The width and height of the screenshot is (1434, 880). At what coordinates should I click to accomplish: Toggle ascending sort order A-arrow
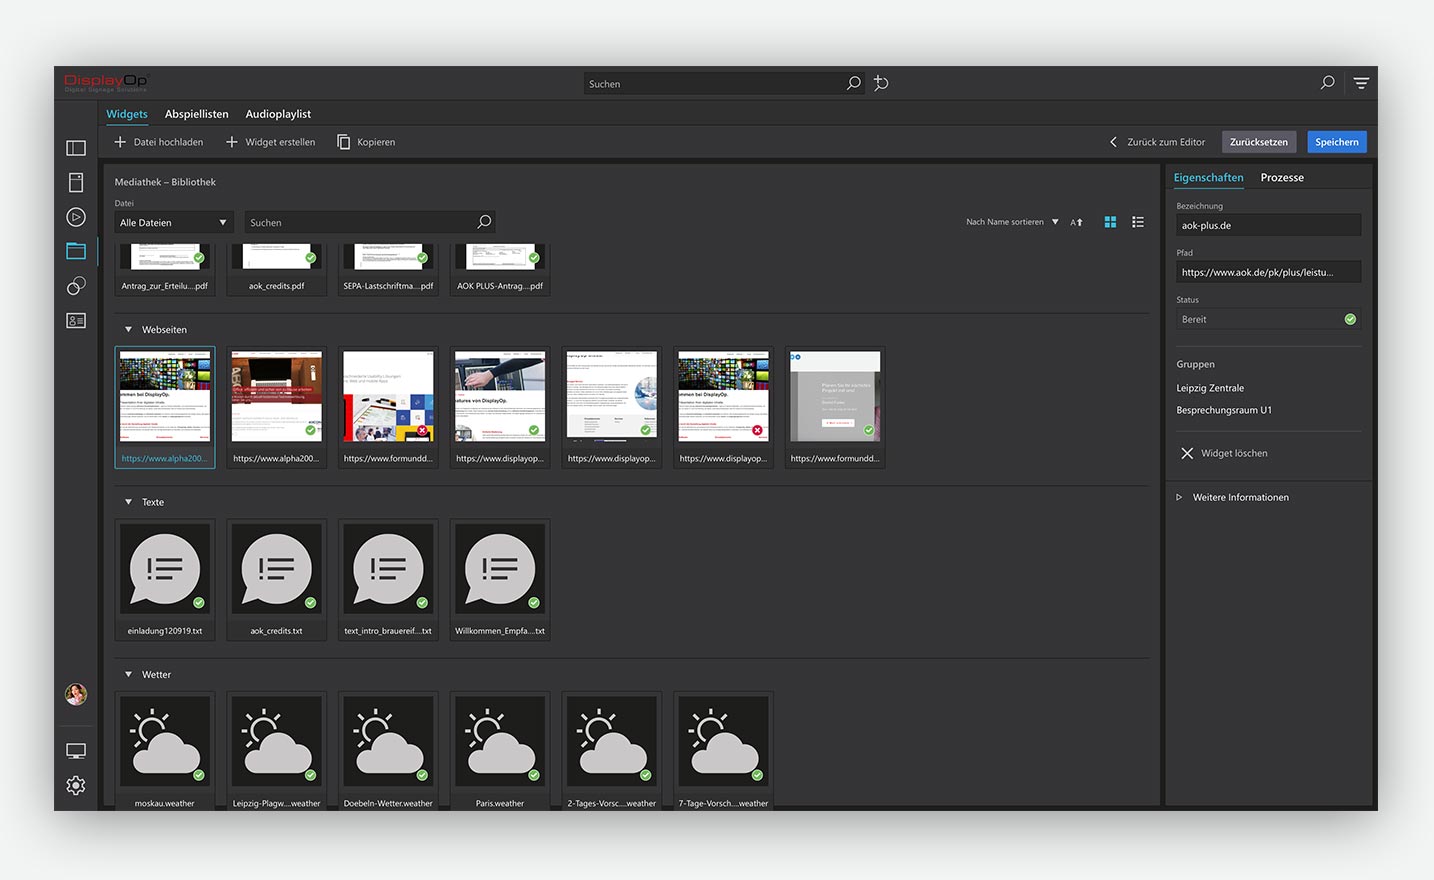pyautogui.click(x=1076, y=222)
